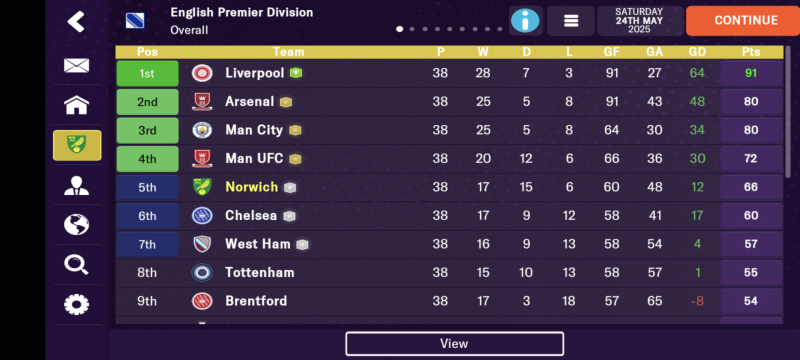This screenshot has width=800, height=360.
Task: Select the second page indicator dot
Action: coord(412,29)
